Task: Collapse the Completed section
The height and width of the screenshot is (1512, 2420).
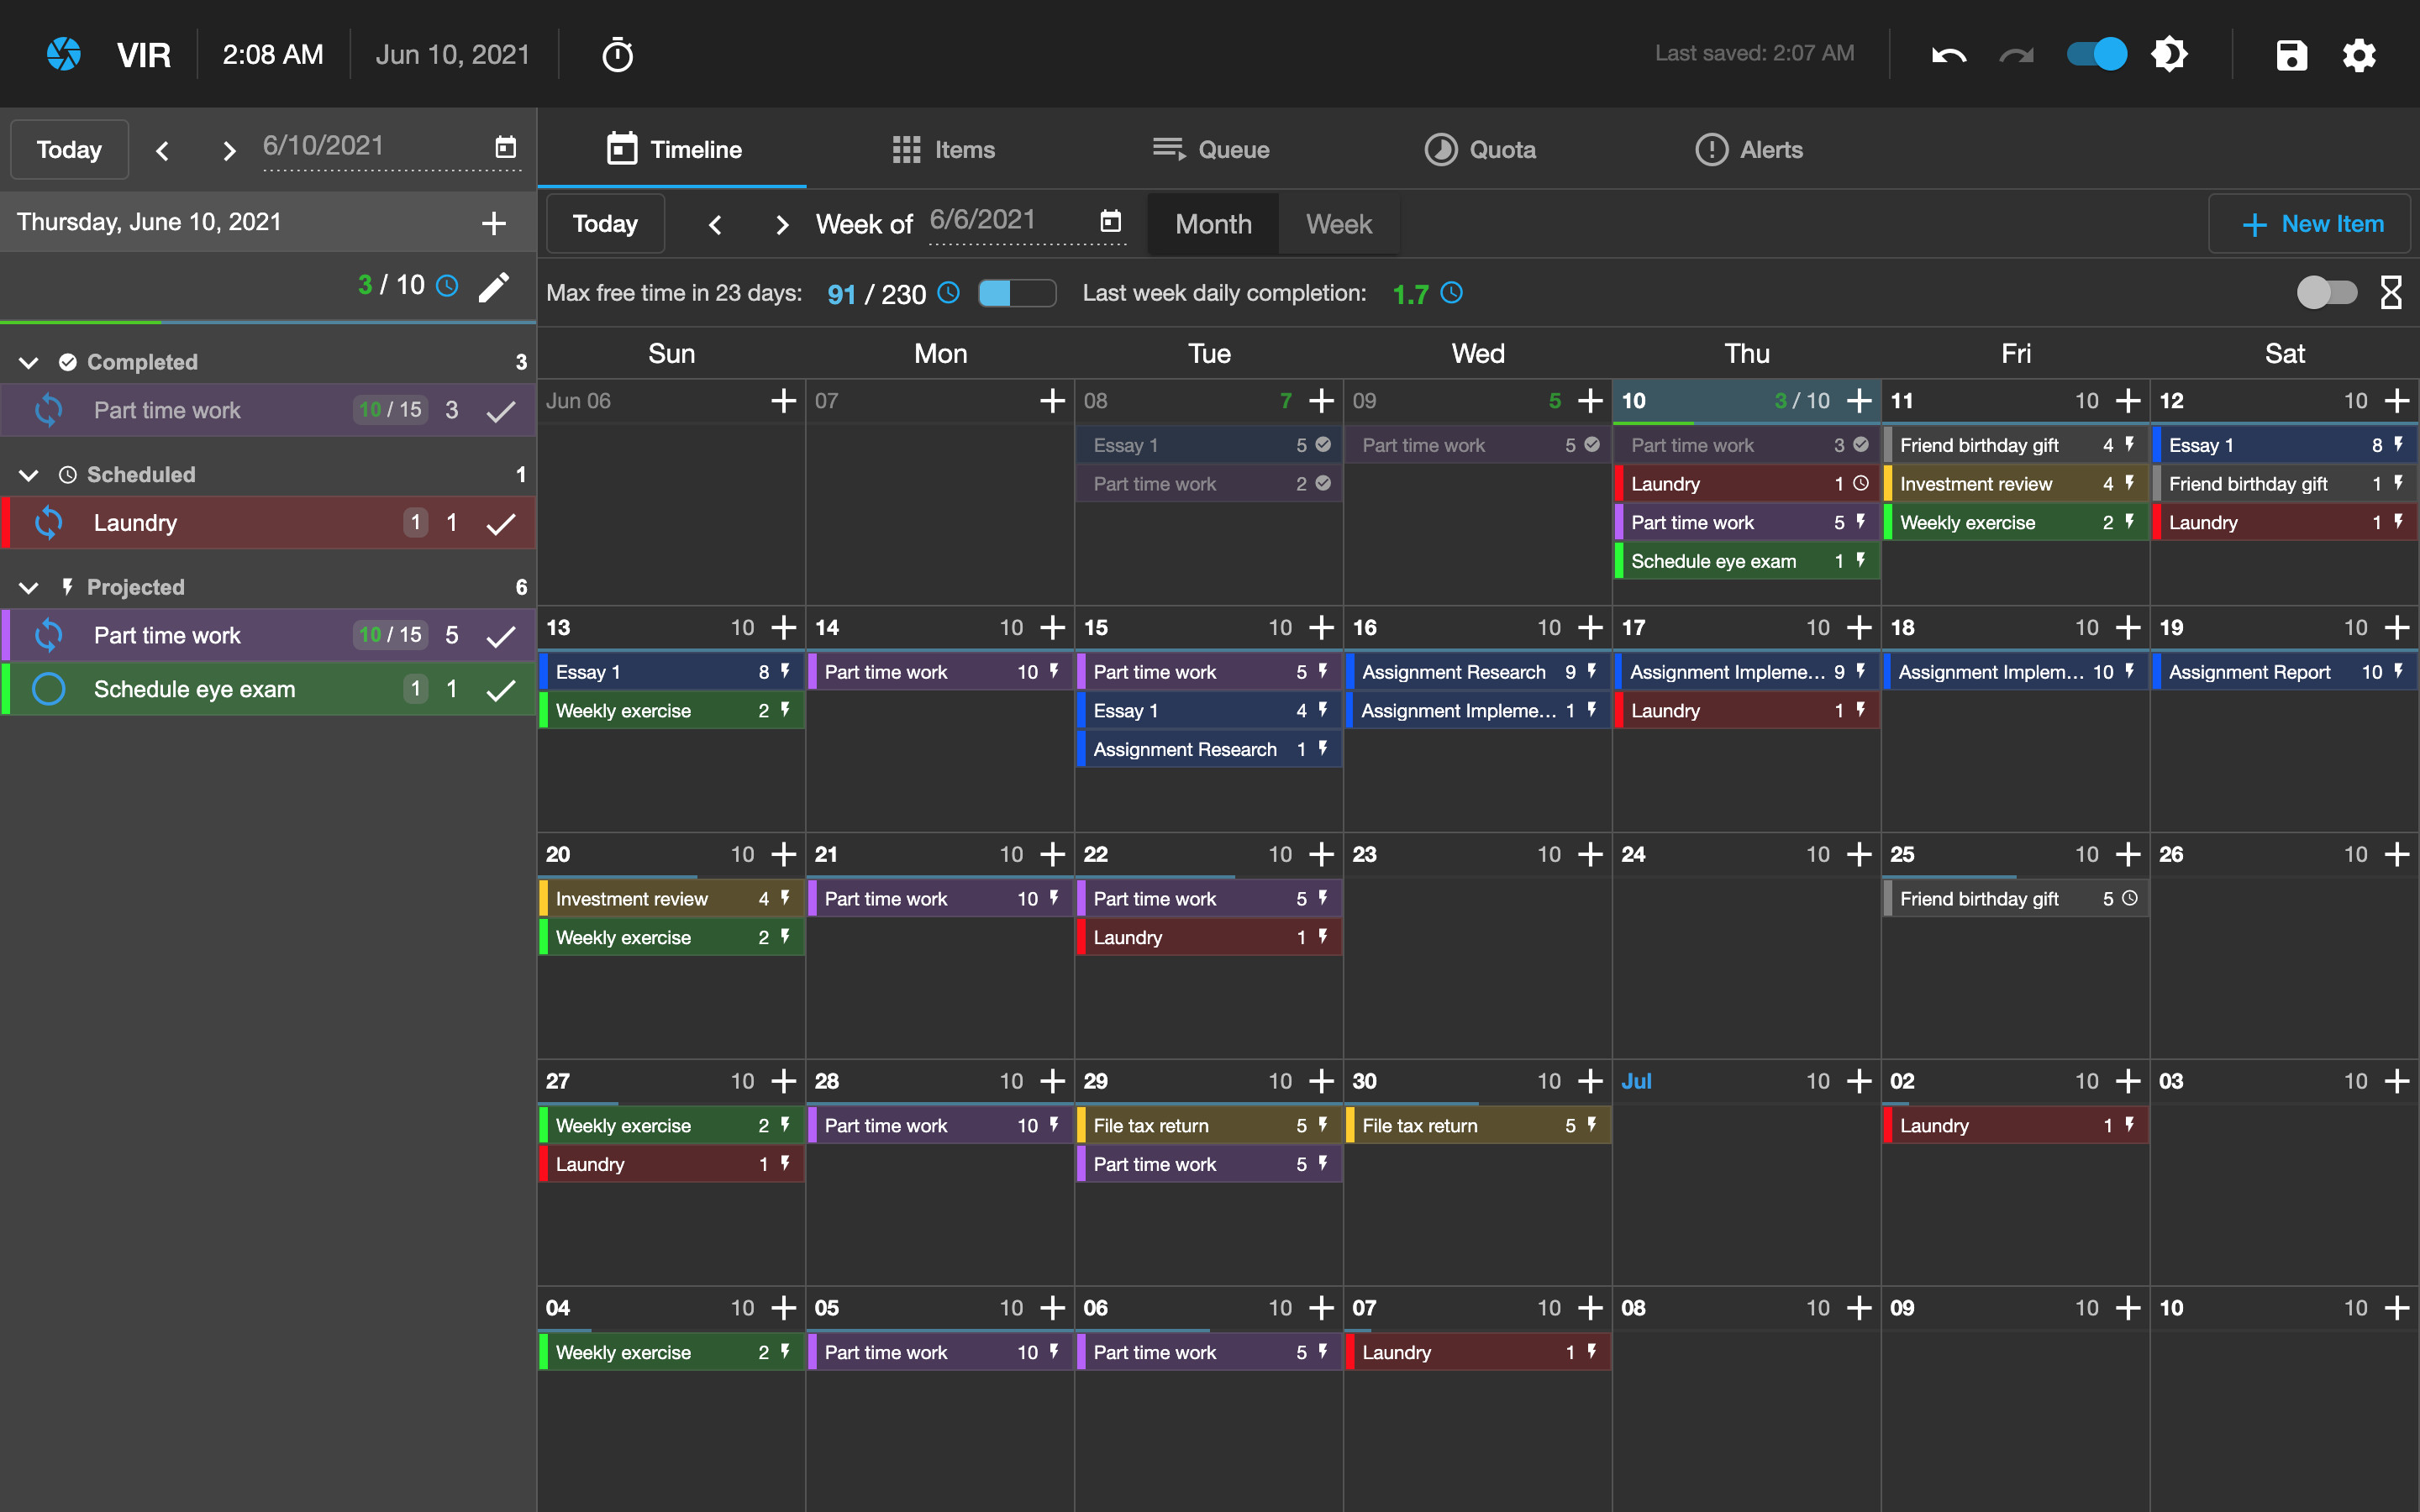Action: (x=29, y=362)
